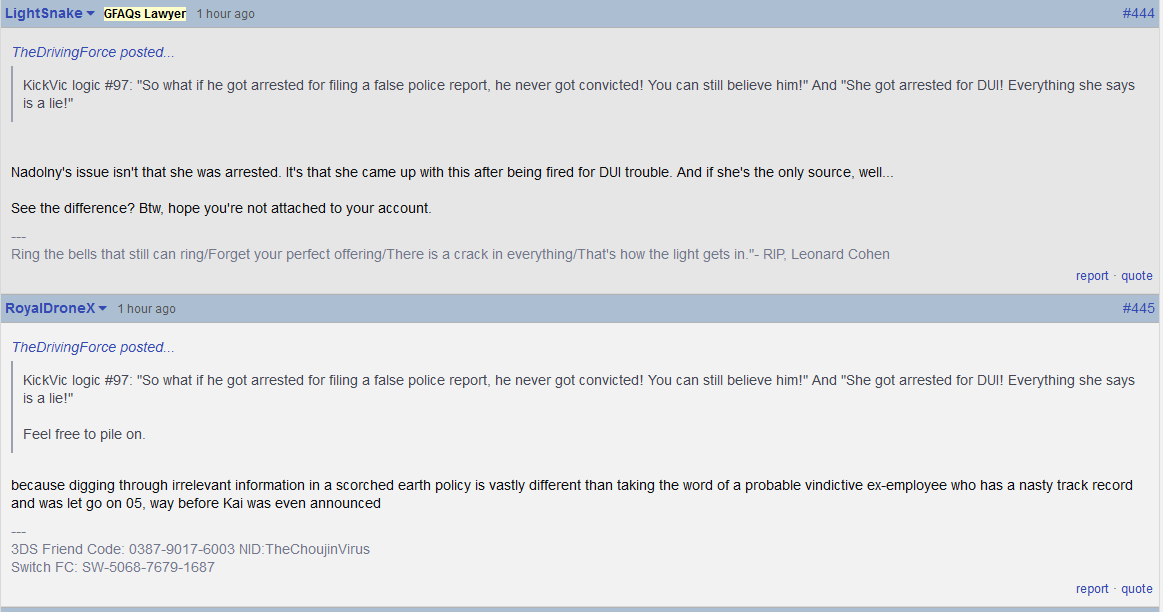This screenshot has width=1163, height=612.
Task: Click the 3DS Friend Code signature line
Action: pyautogui.click(x=190, y=550)
